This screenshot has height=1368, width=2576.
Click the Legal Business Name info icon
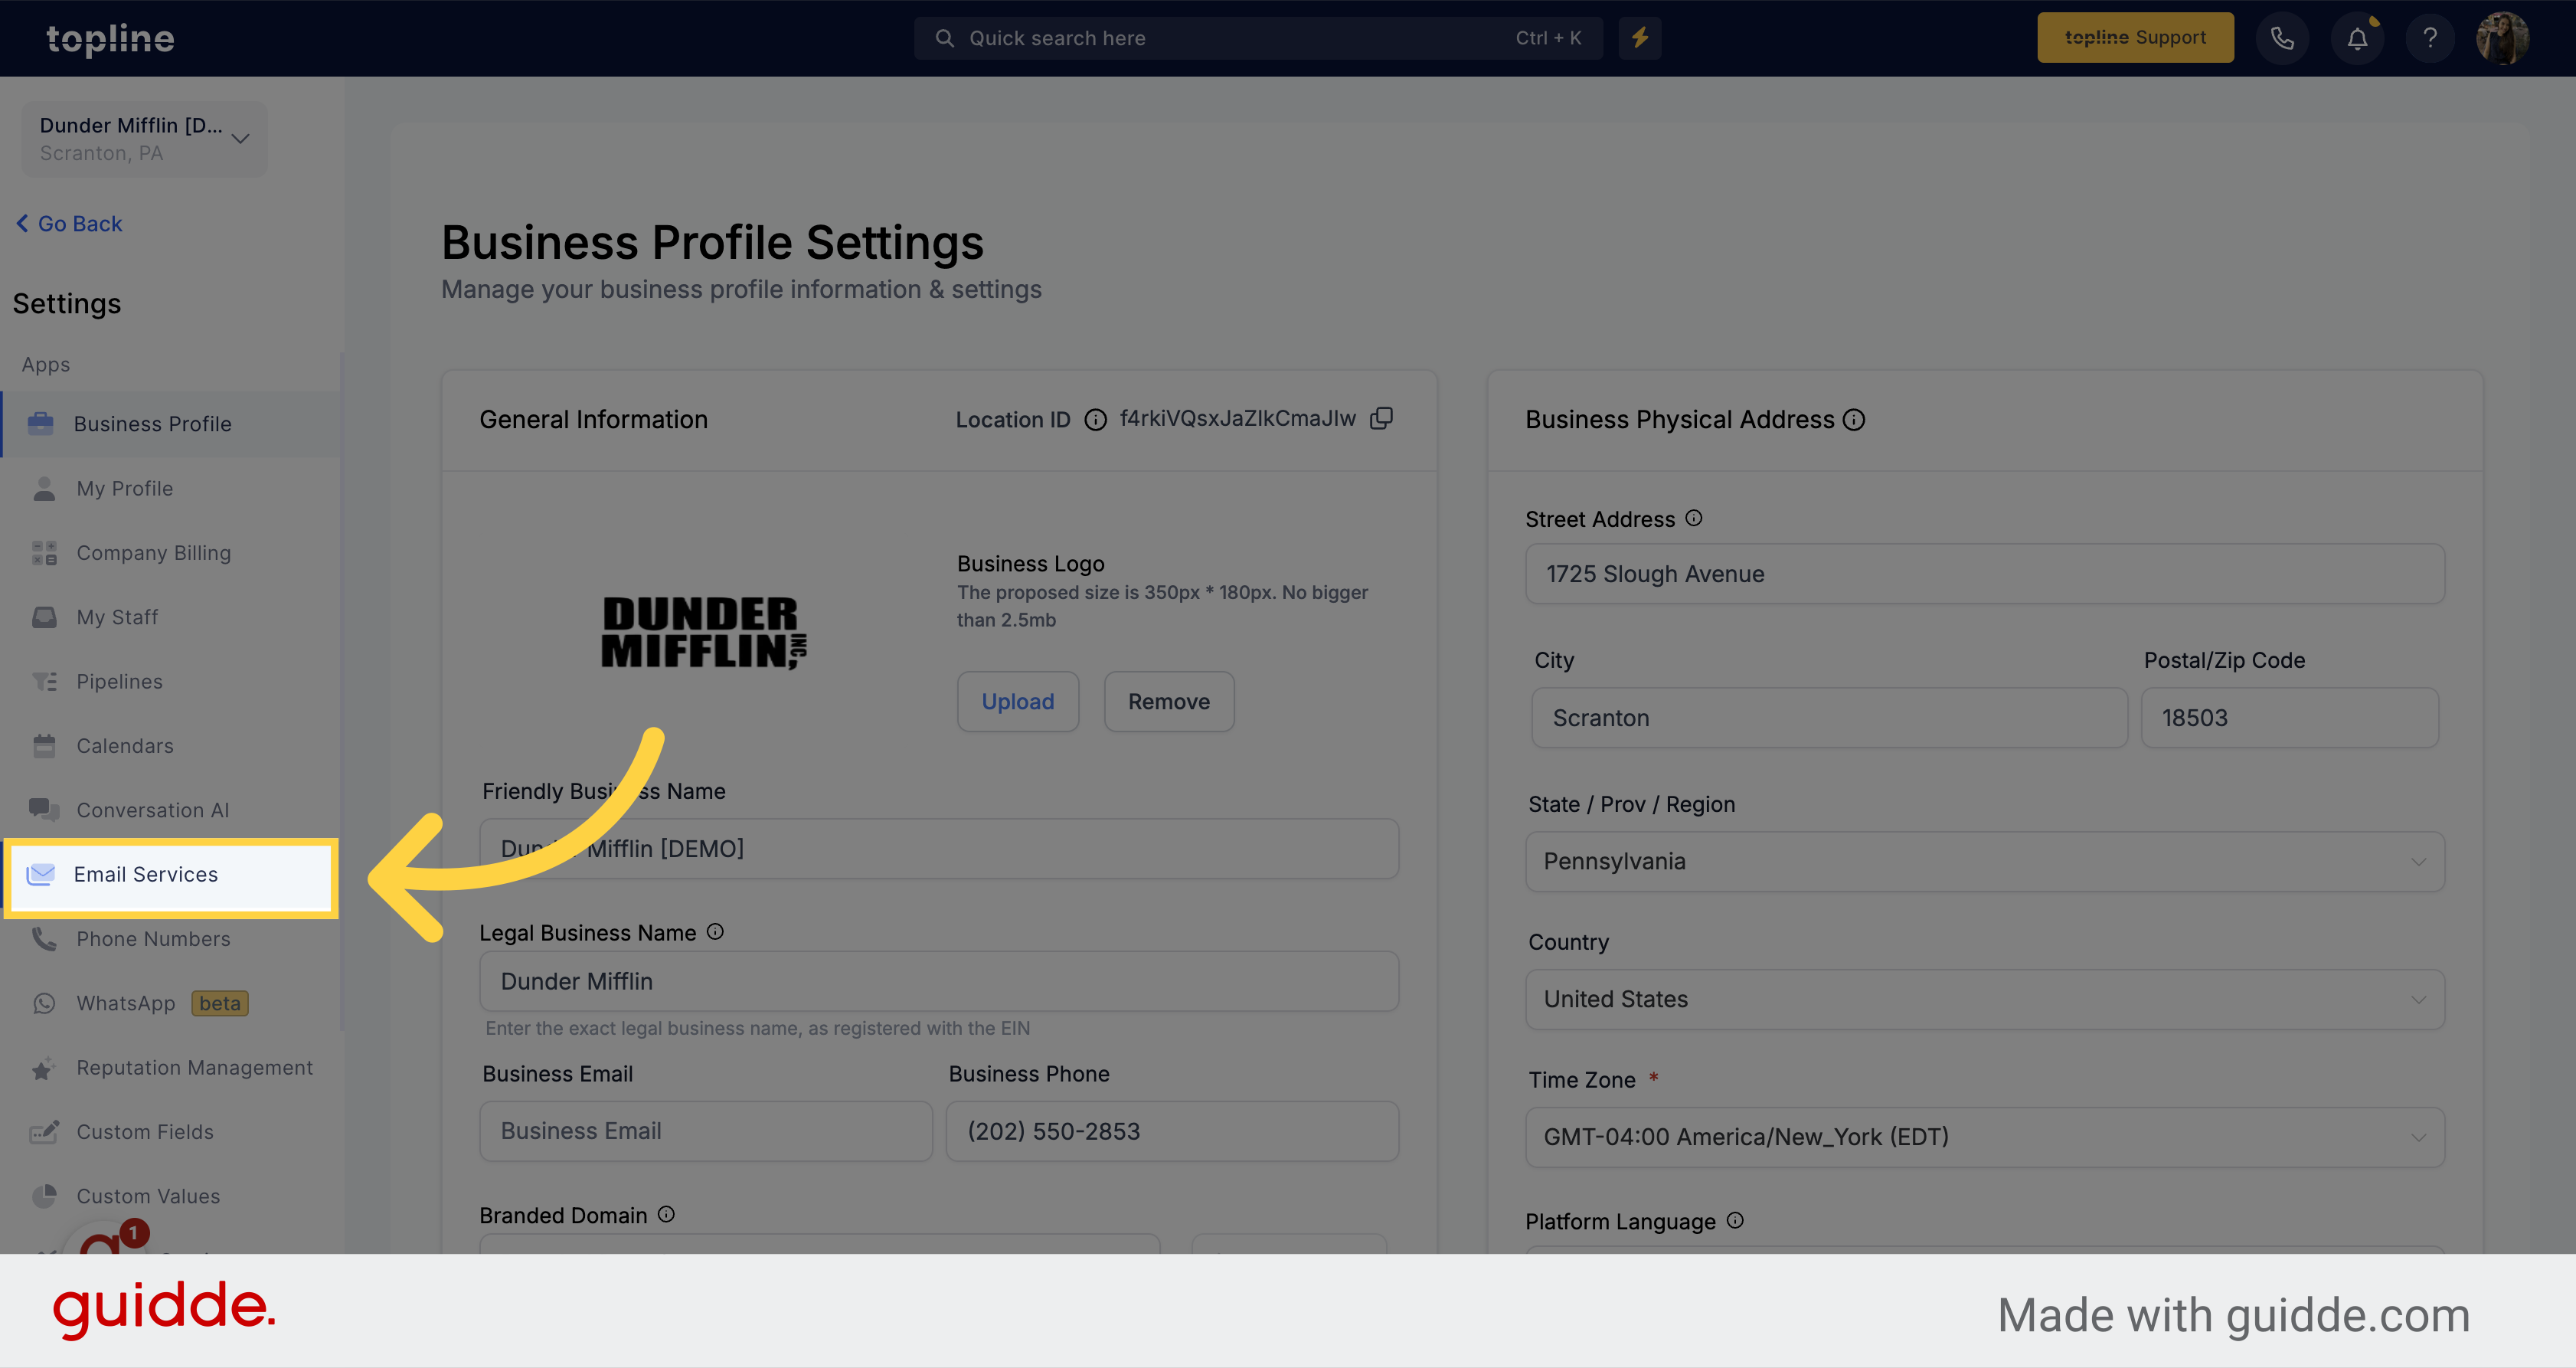(x=715, y=932)
